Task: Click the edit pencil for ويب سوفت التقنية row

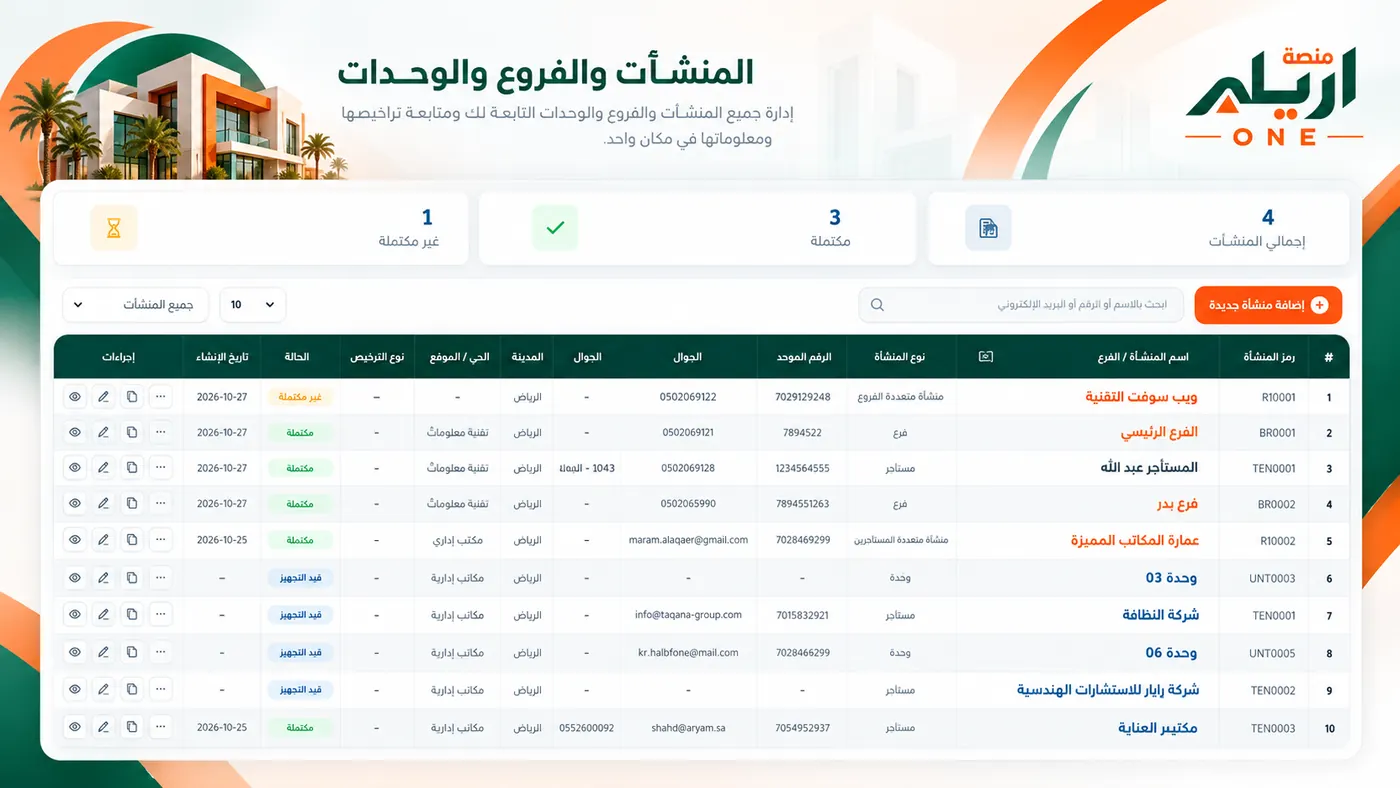Action: point(103,397)
